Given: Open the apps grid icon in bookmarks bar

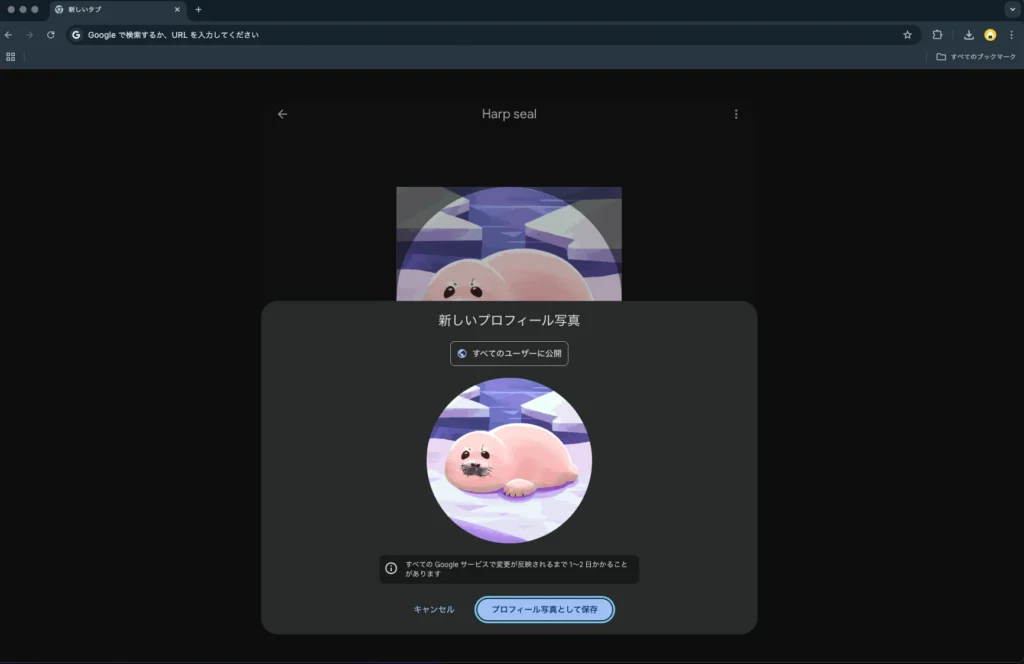Looking at the screenshot, I should coord(11,57).
